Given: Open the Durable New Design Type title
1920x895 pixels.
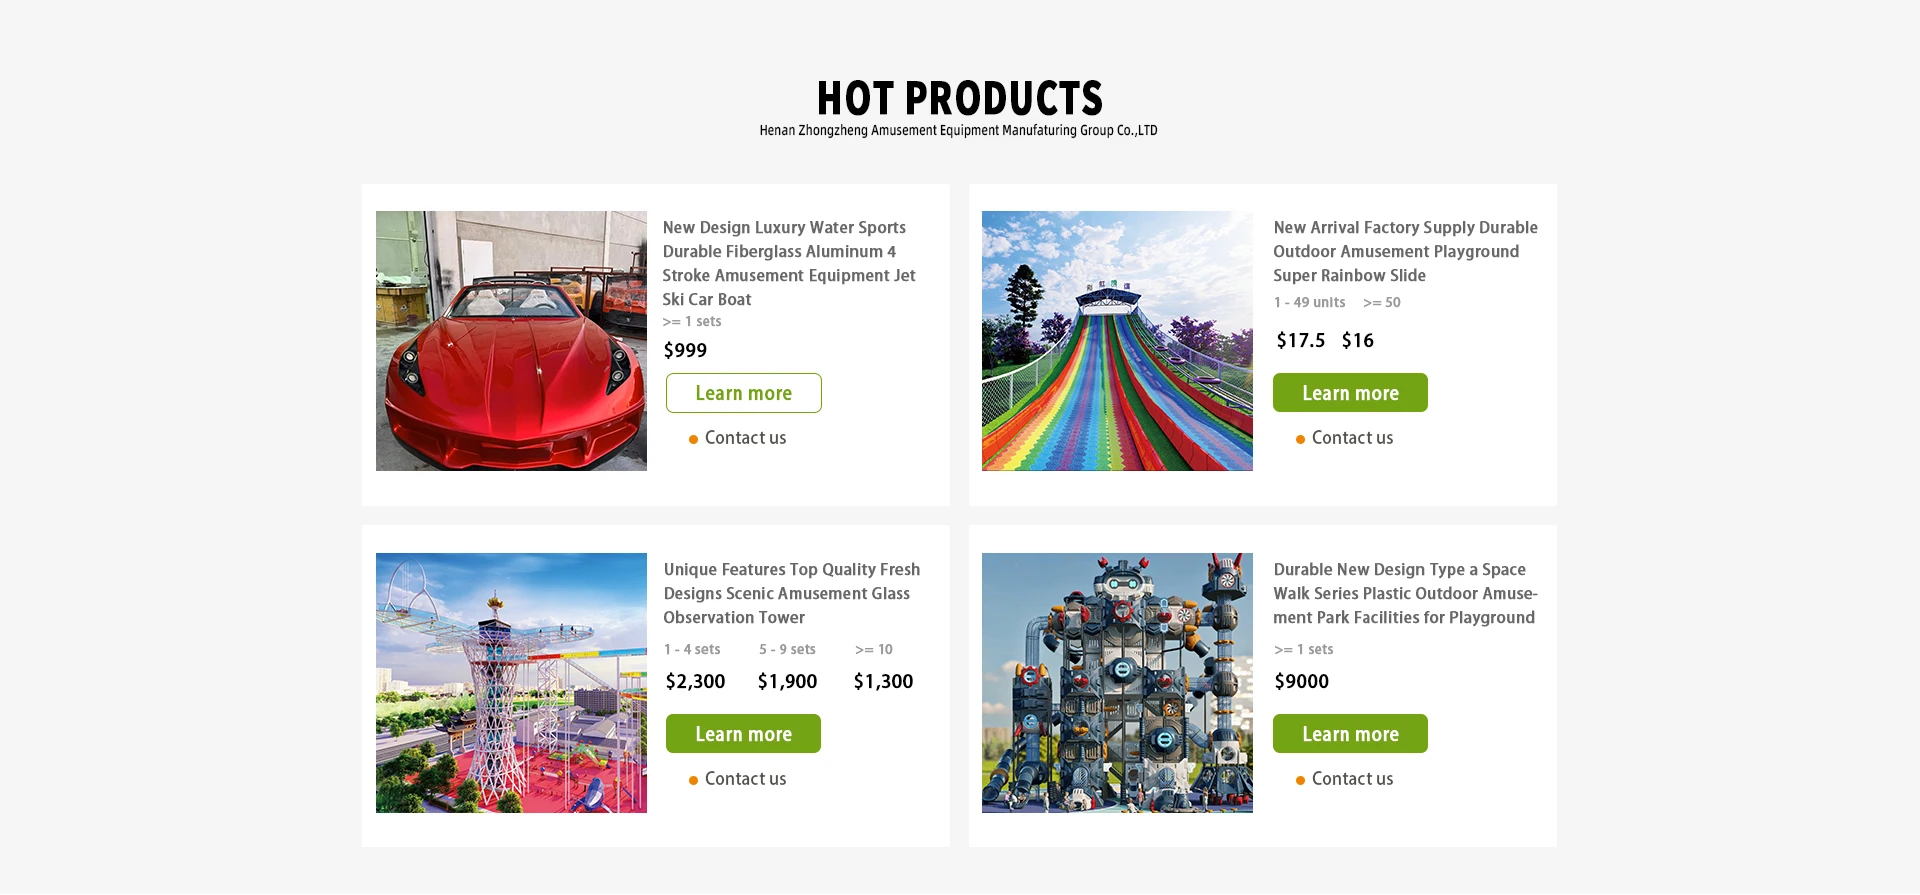Looking at the screenshot, I should 1405,594.
